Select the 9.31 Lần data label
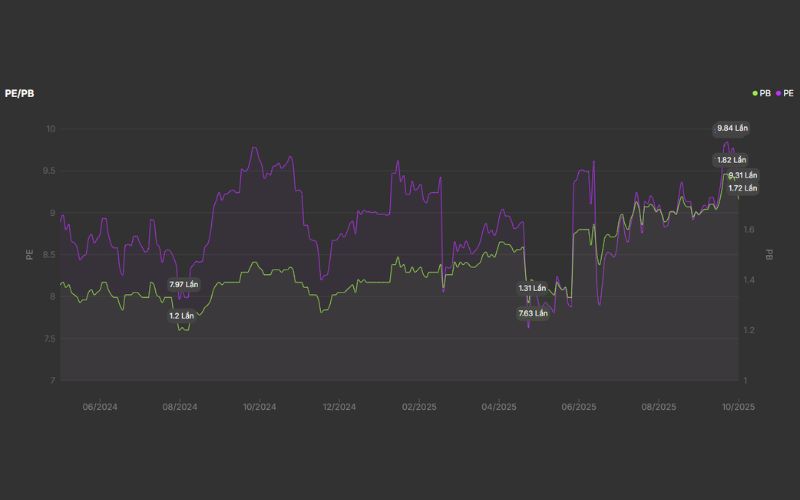This screenshot has width=800, height=500. point(742,175)
